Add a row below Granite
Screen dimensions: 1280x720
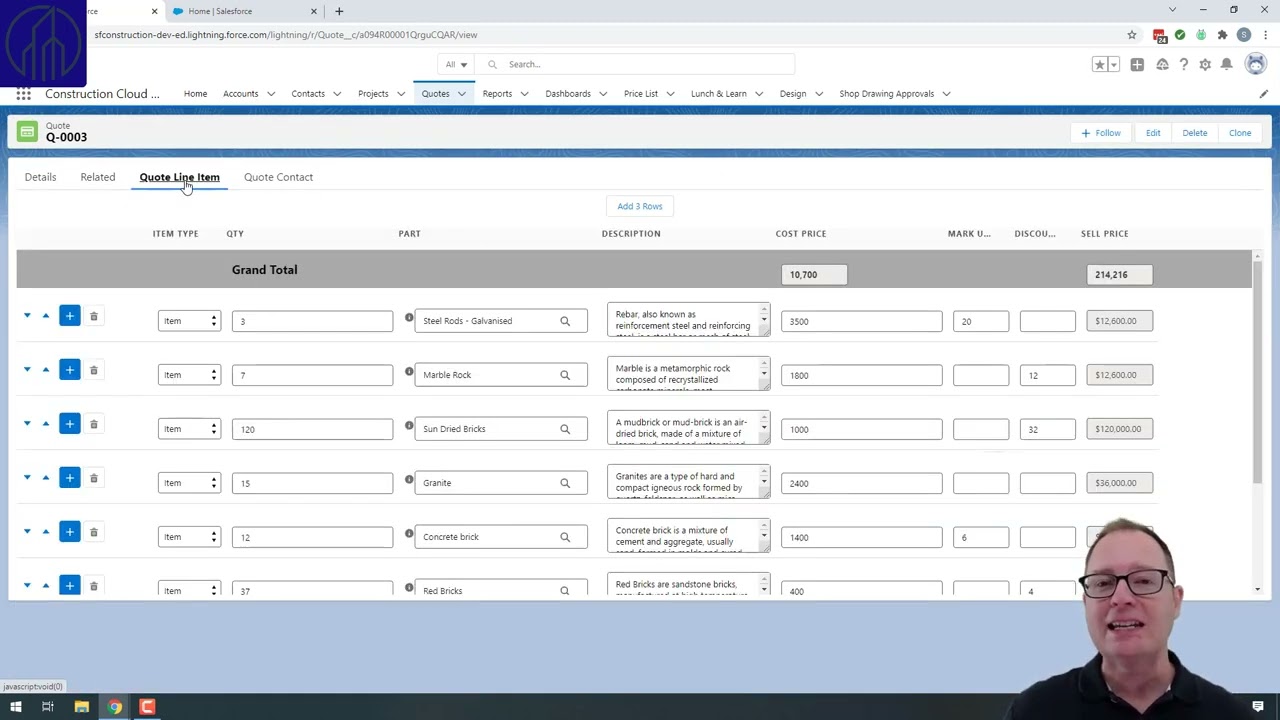click(x=69, y=478)
